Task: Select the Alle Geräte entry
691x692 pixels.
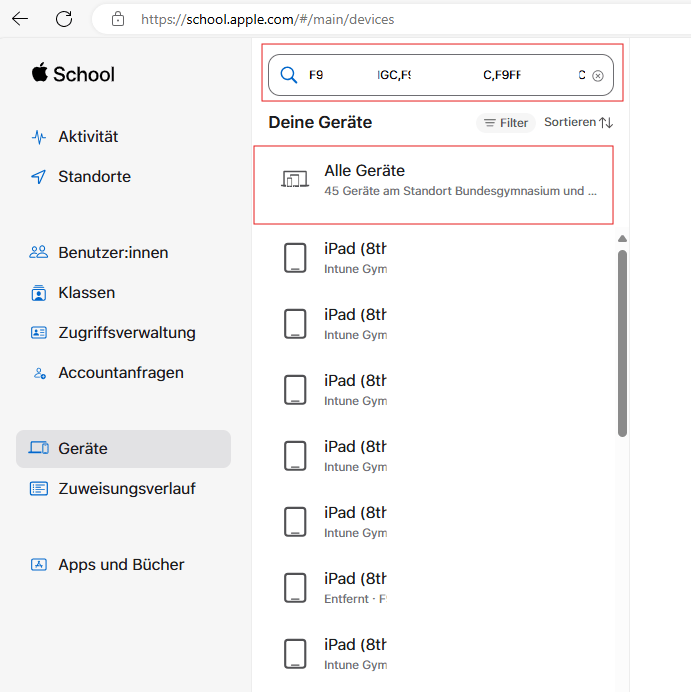Action: [434, 185]
